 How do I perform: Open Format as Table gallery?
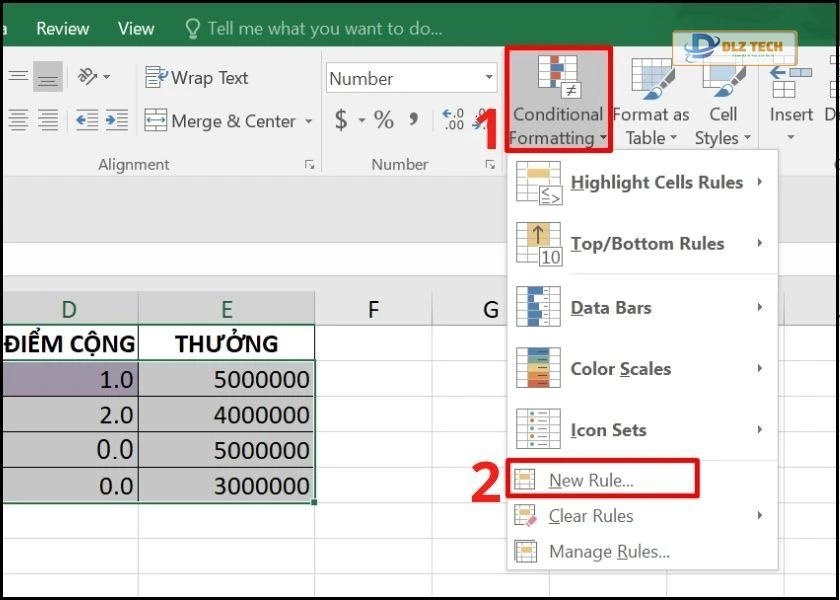point(651,100)
